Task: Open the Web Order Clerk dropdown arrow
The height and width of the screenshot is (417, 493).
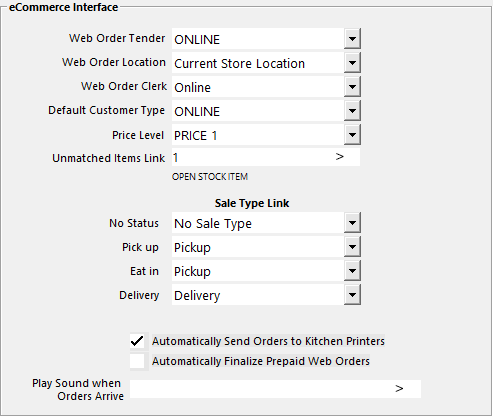Action: (x=352, y=87)
